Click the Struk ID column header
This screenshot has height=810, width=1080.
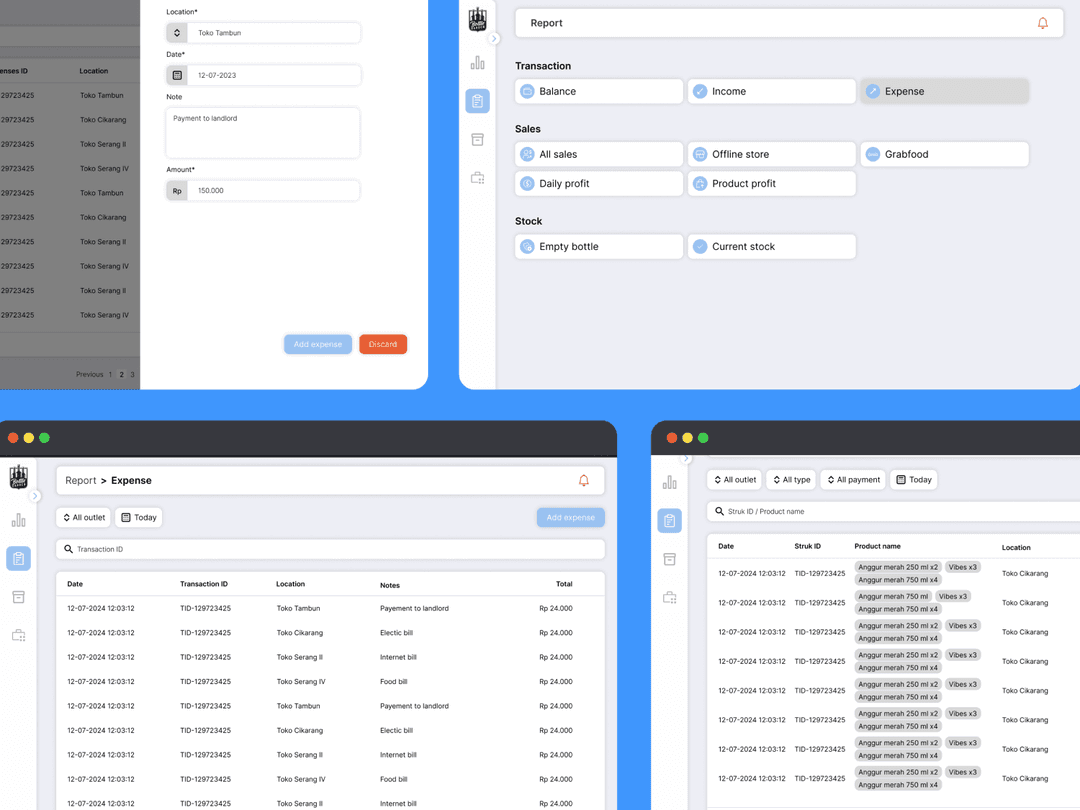pyautogui.click(x=807, y=546)
